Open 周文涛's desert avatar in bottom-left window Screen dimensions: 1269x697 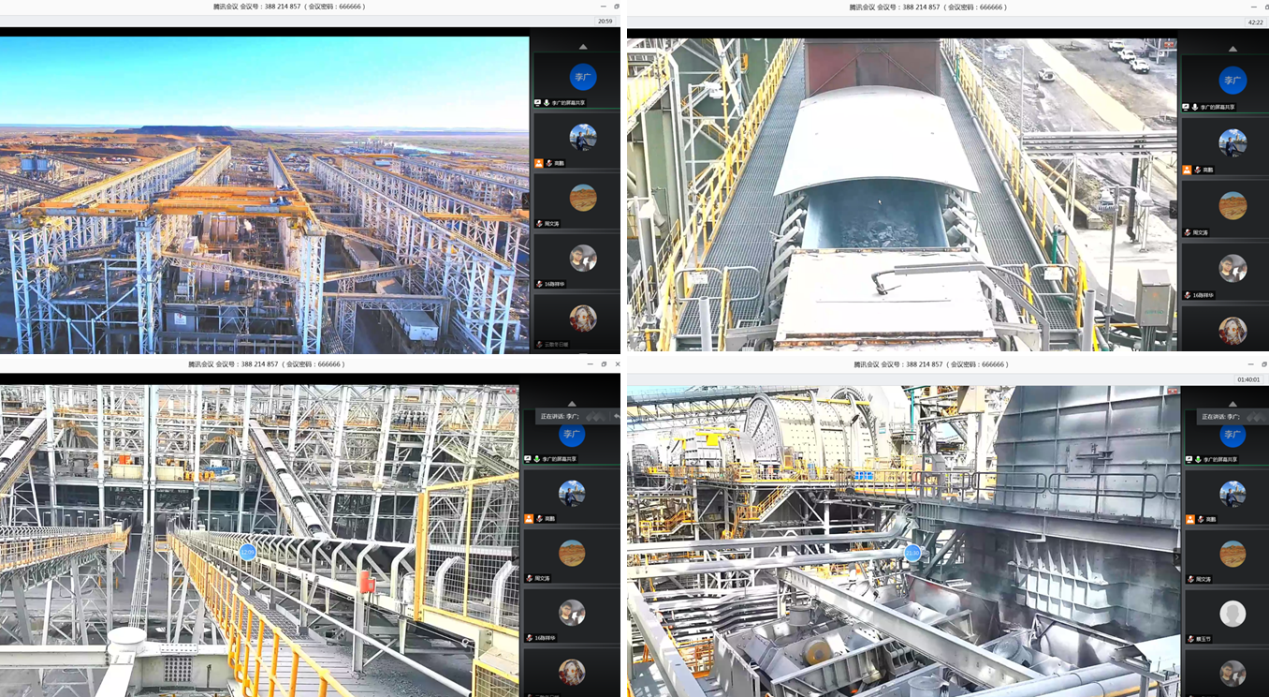click(x=571, y=552)
